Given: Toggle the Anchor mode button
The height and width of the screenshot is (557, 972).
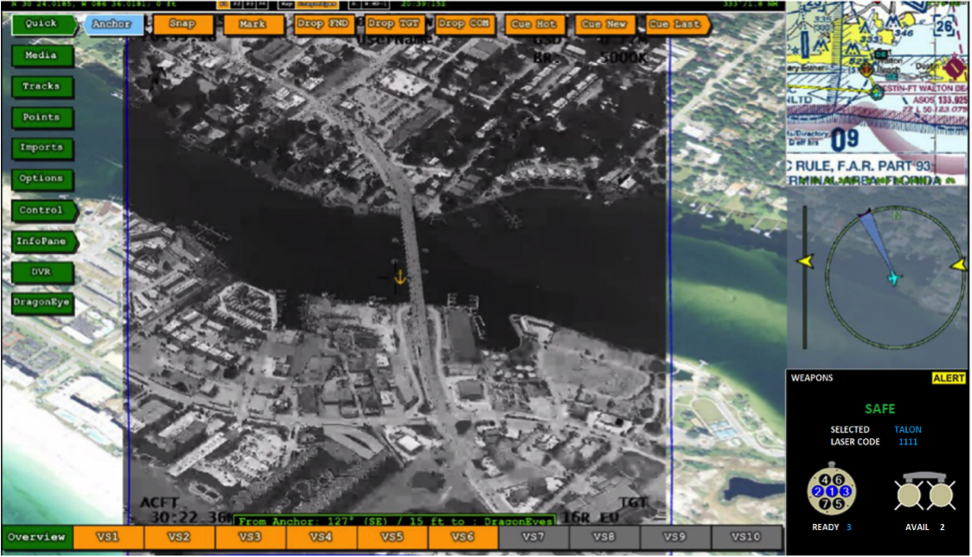Looking at the screenshot, I should point(111,24).
